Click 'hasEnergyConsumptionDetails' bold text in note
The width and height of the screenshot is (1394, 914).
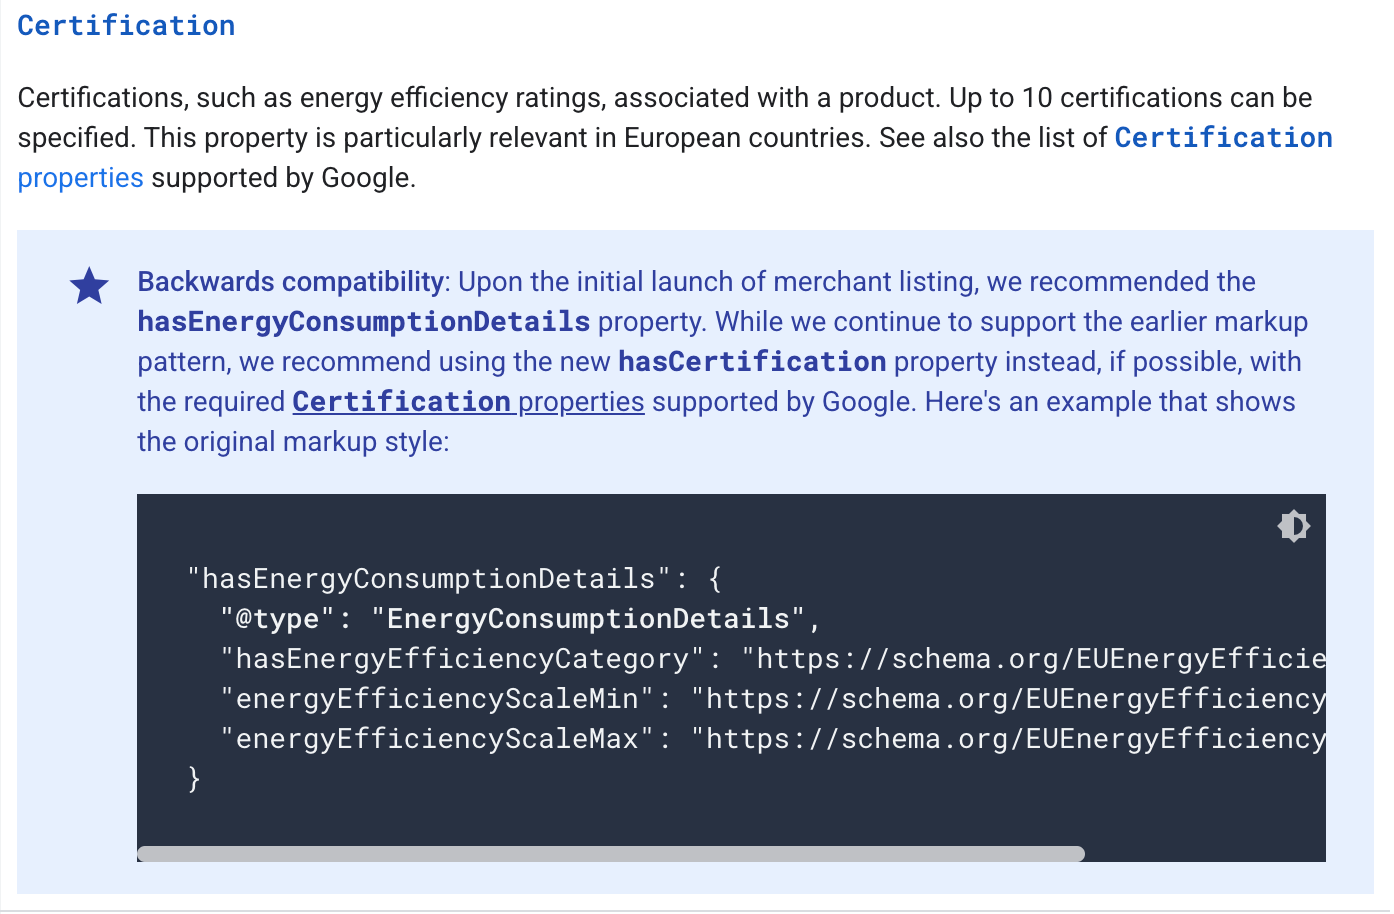[364, 322]
